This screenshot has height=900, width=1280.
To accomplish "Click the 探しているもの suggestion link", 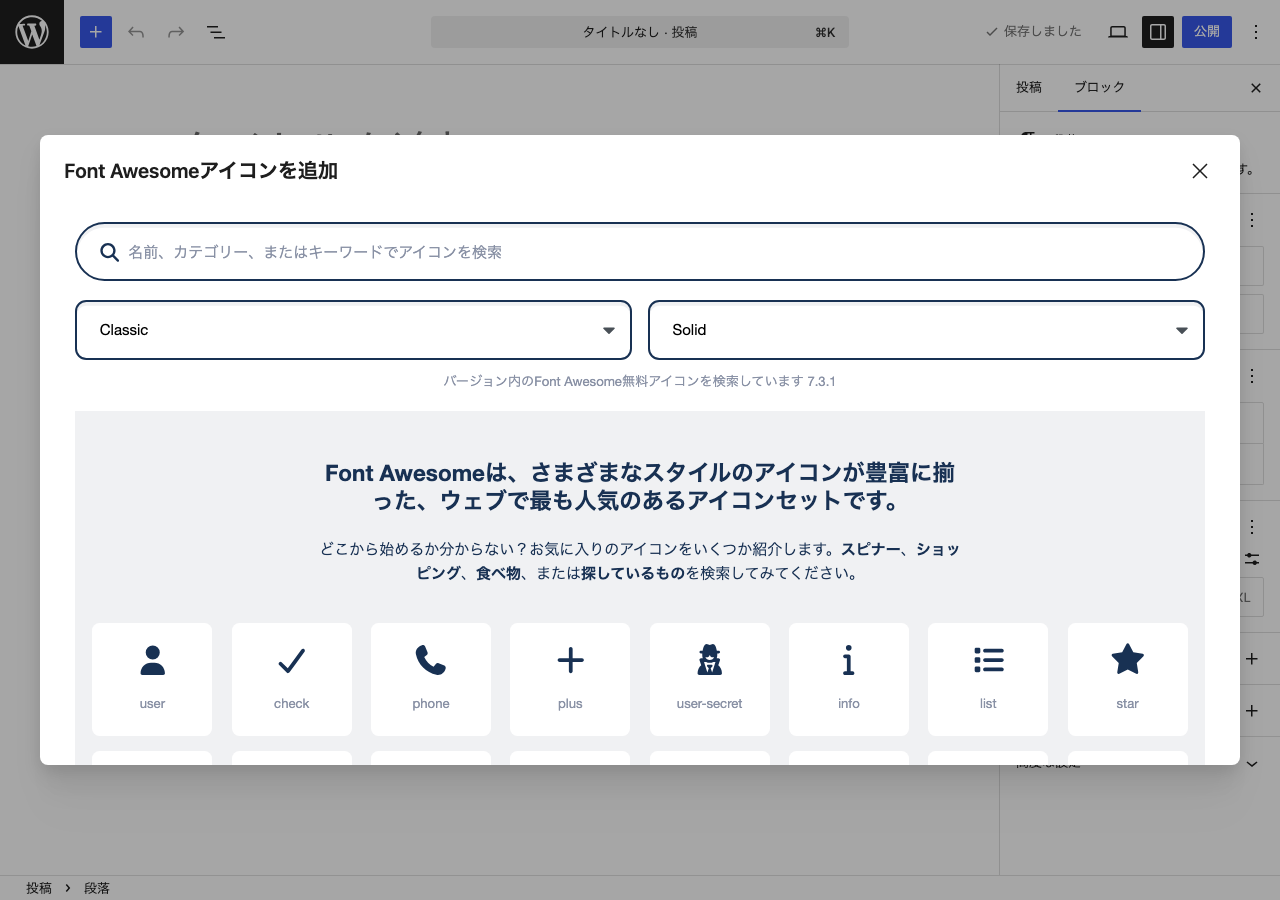I will [x=633, y=573].
